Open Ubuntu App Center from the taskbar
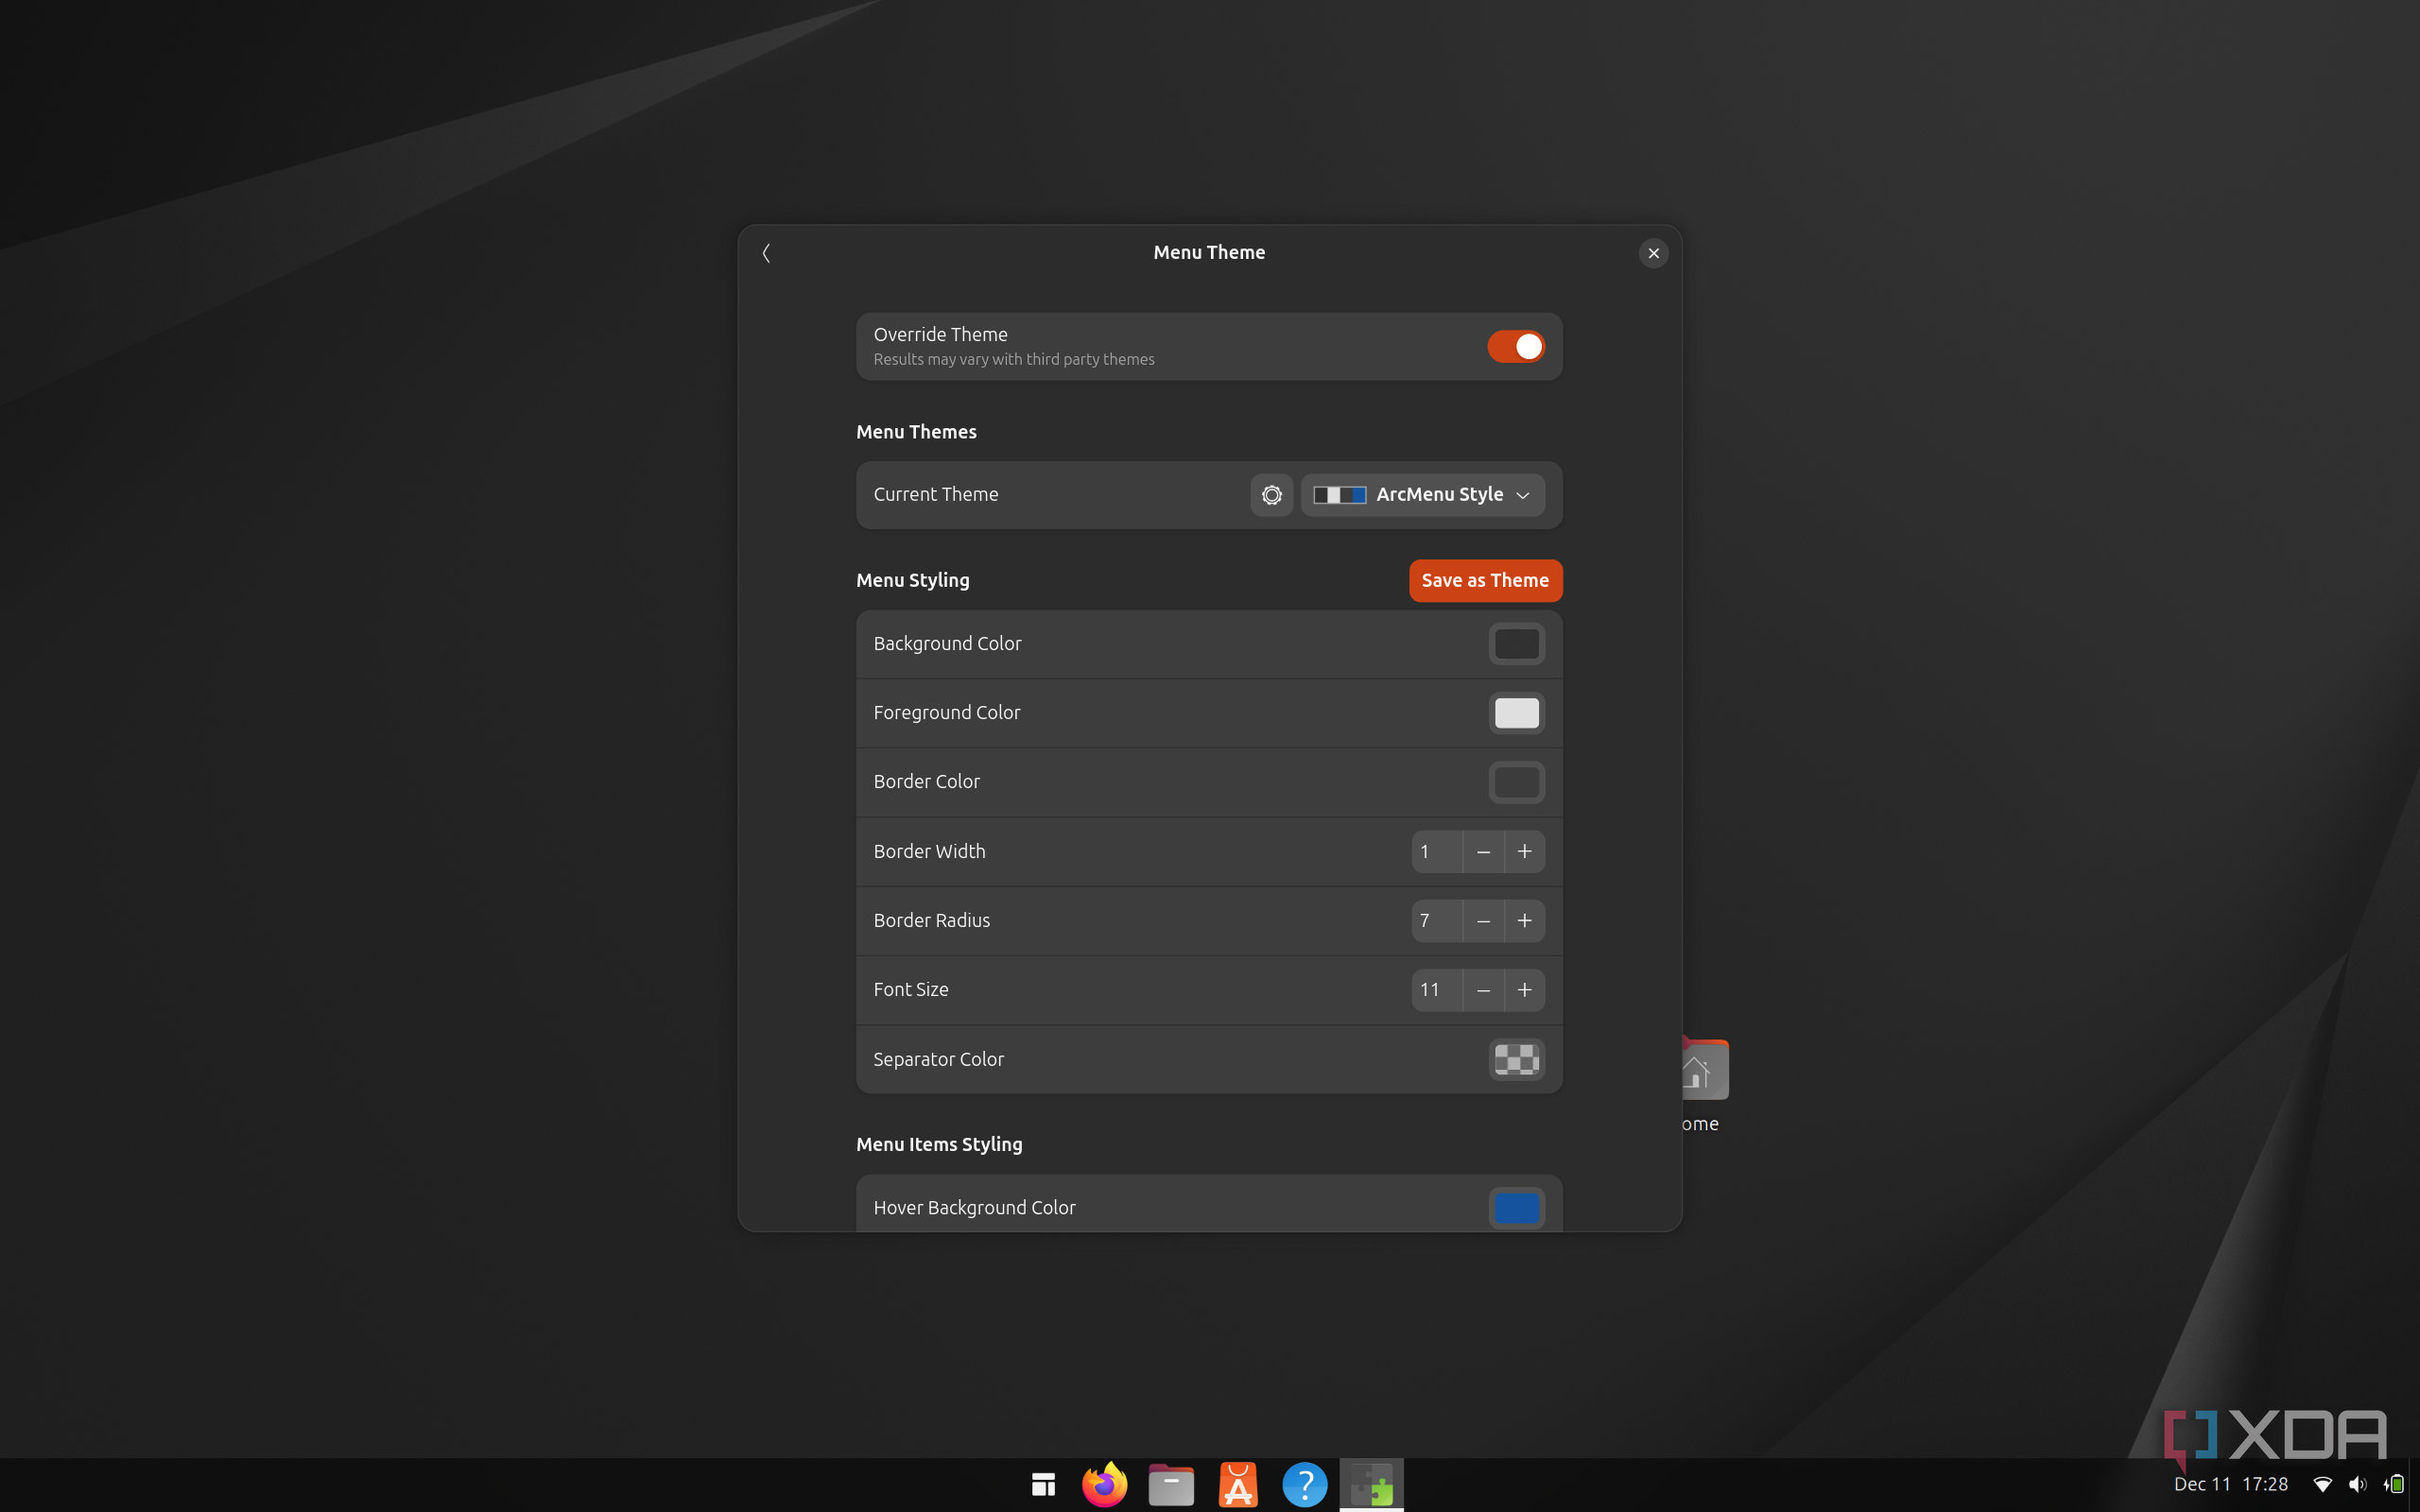Viewport: 2420px width, 1512px height. (1238, 1485)
